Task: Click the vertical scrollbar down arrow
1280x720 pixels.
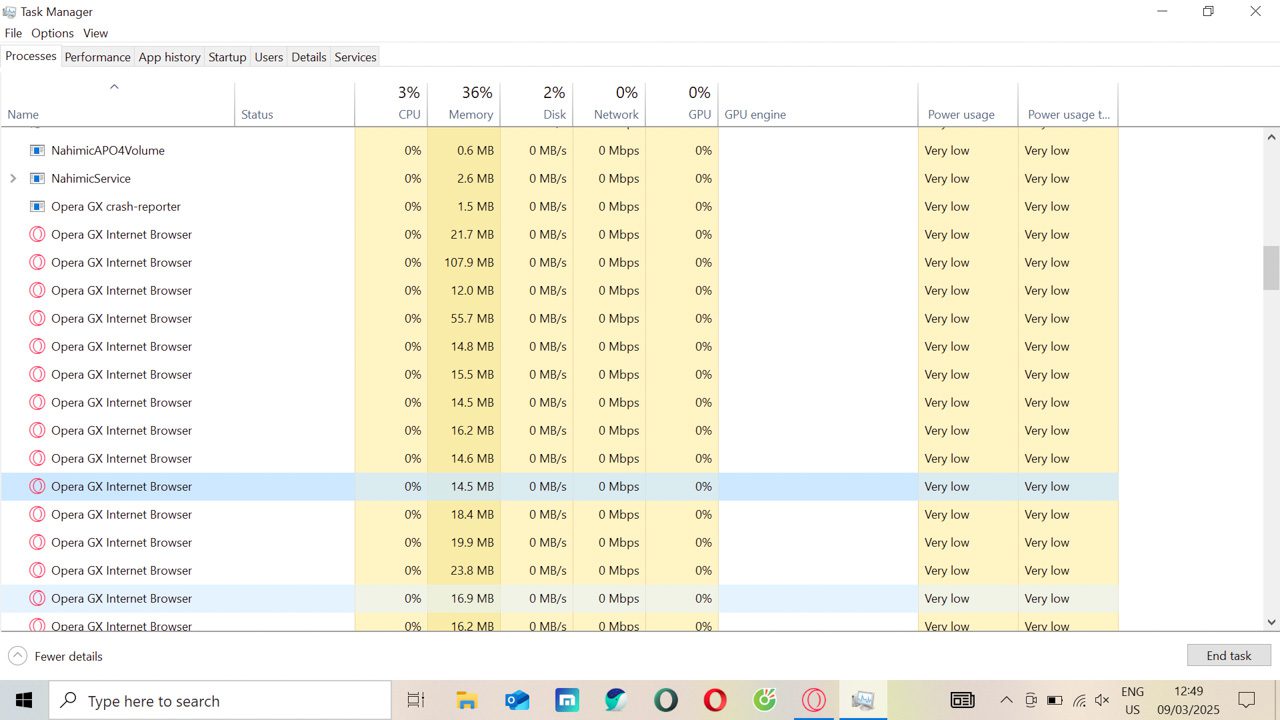Action: click(x=1272, y=622)
